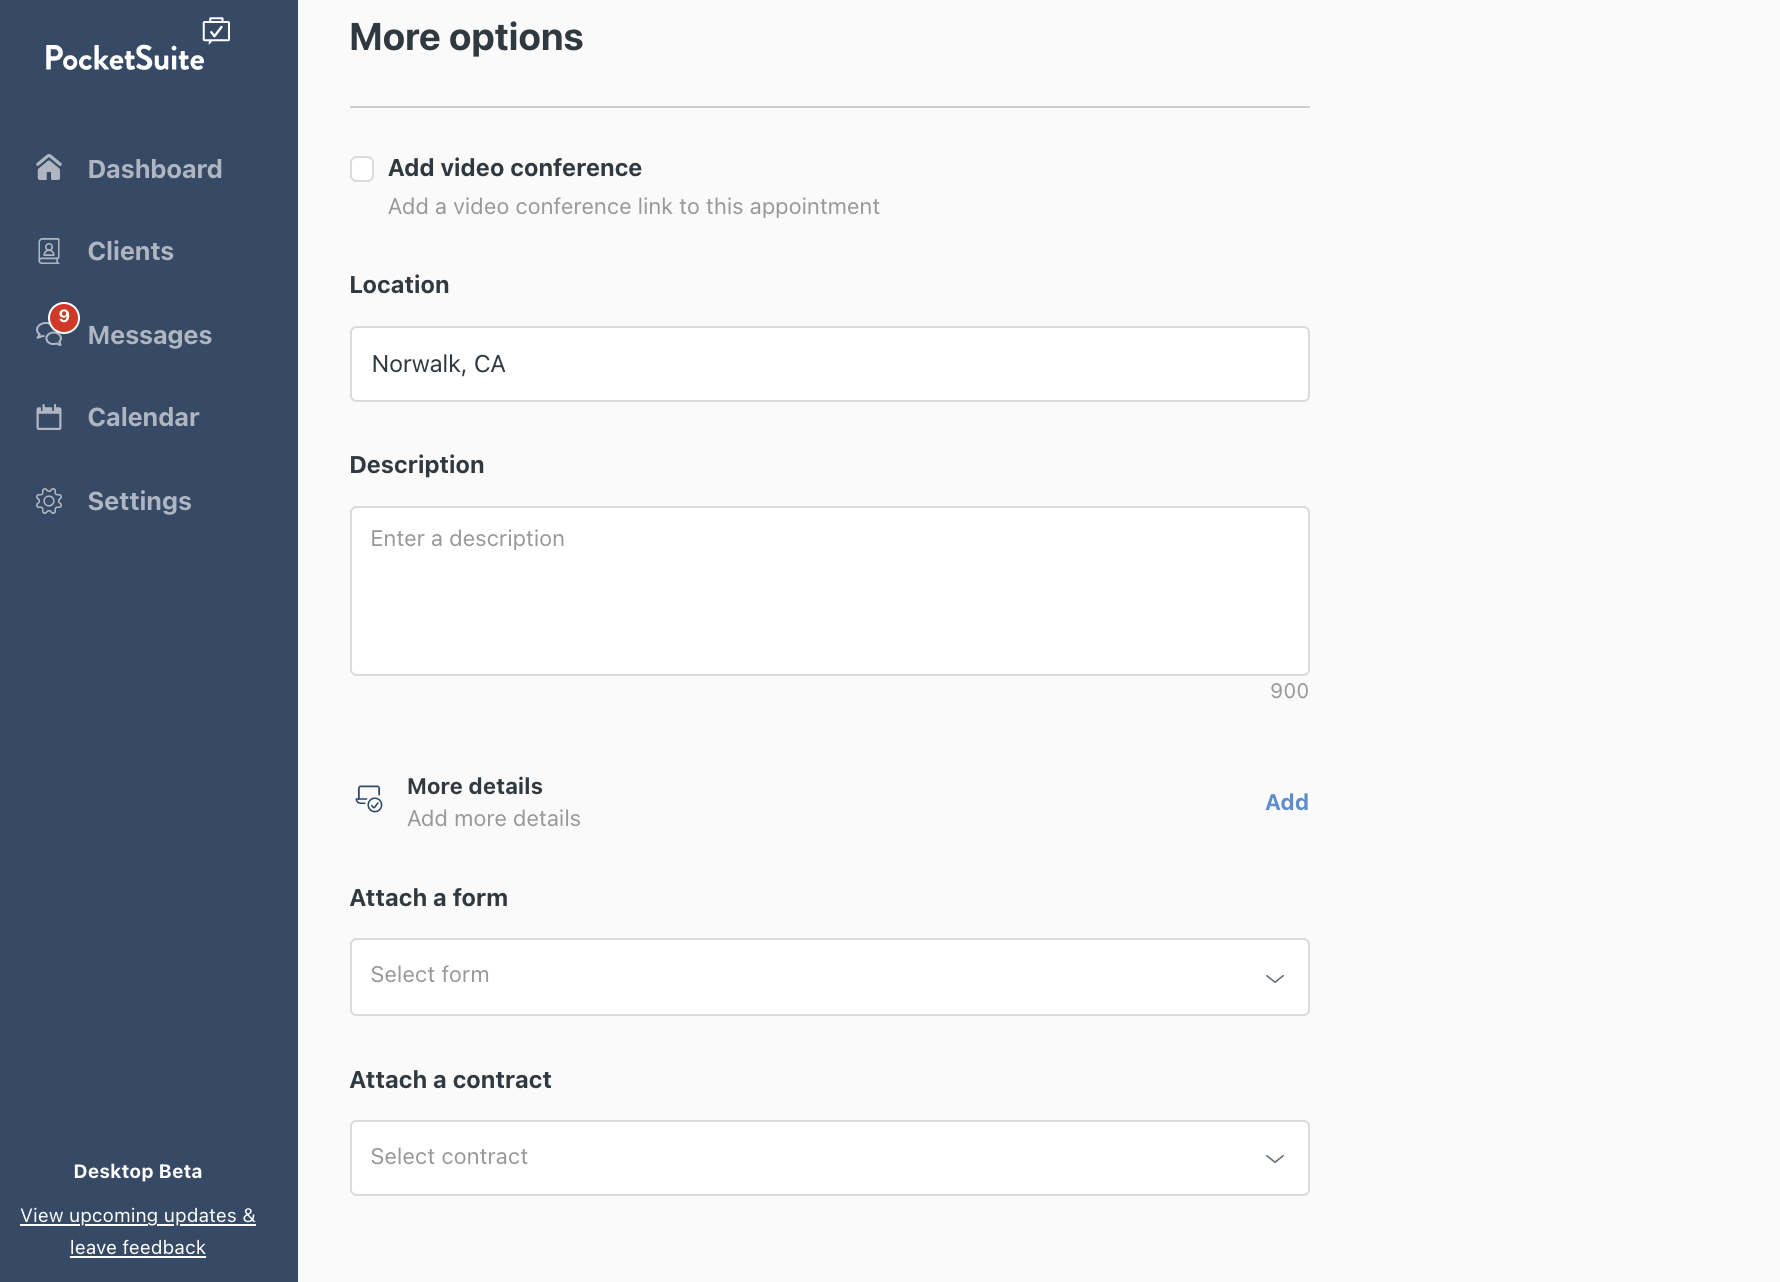
Task: Click the PocketSuite logo
Action: (x=137, y=46)
